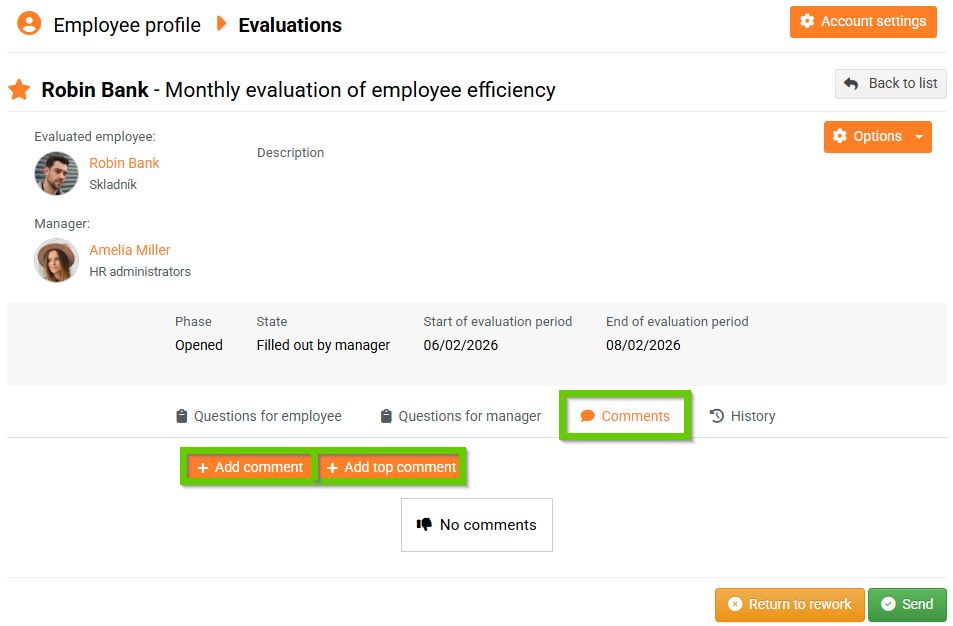Click the orange user profile icon
This screenshot has height=626, width=953.
pyautogui.click(x=30, y=24)
